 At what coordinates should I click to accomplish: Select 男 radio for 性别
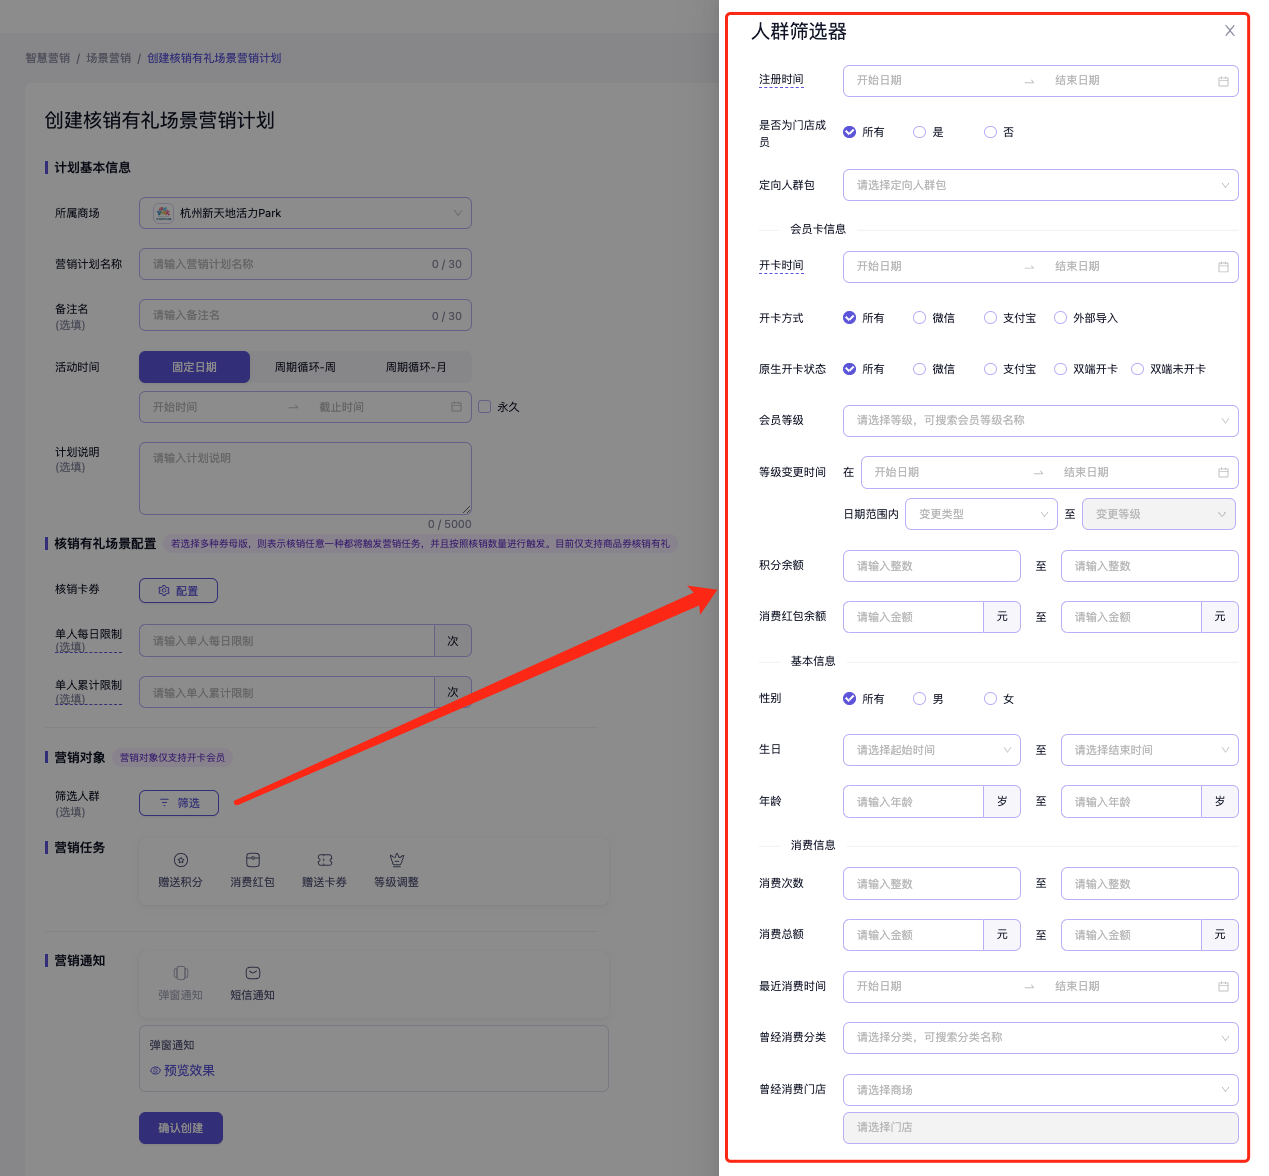point(920,699)
